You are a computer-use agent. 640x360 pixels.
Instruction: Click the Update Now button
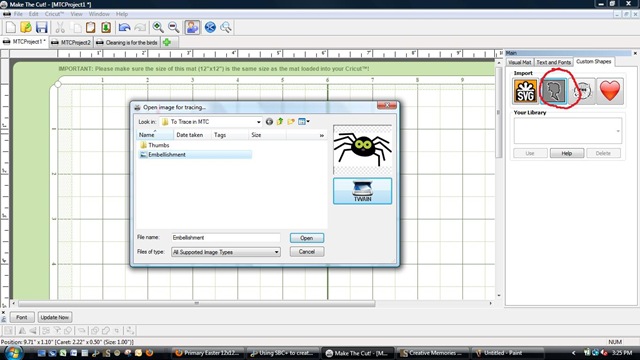[55, 317]
